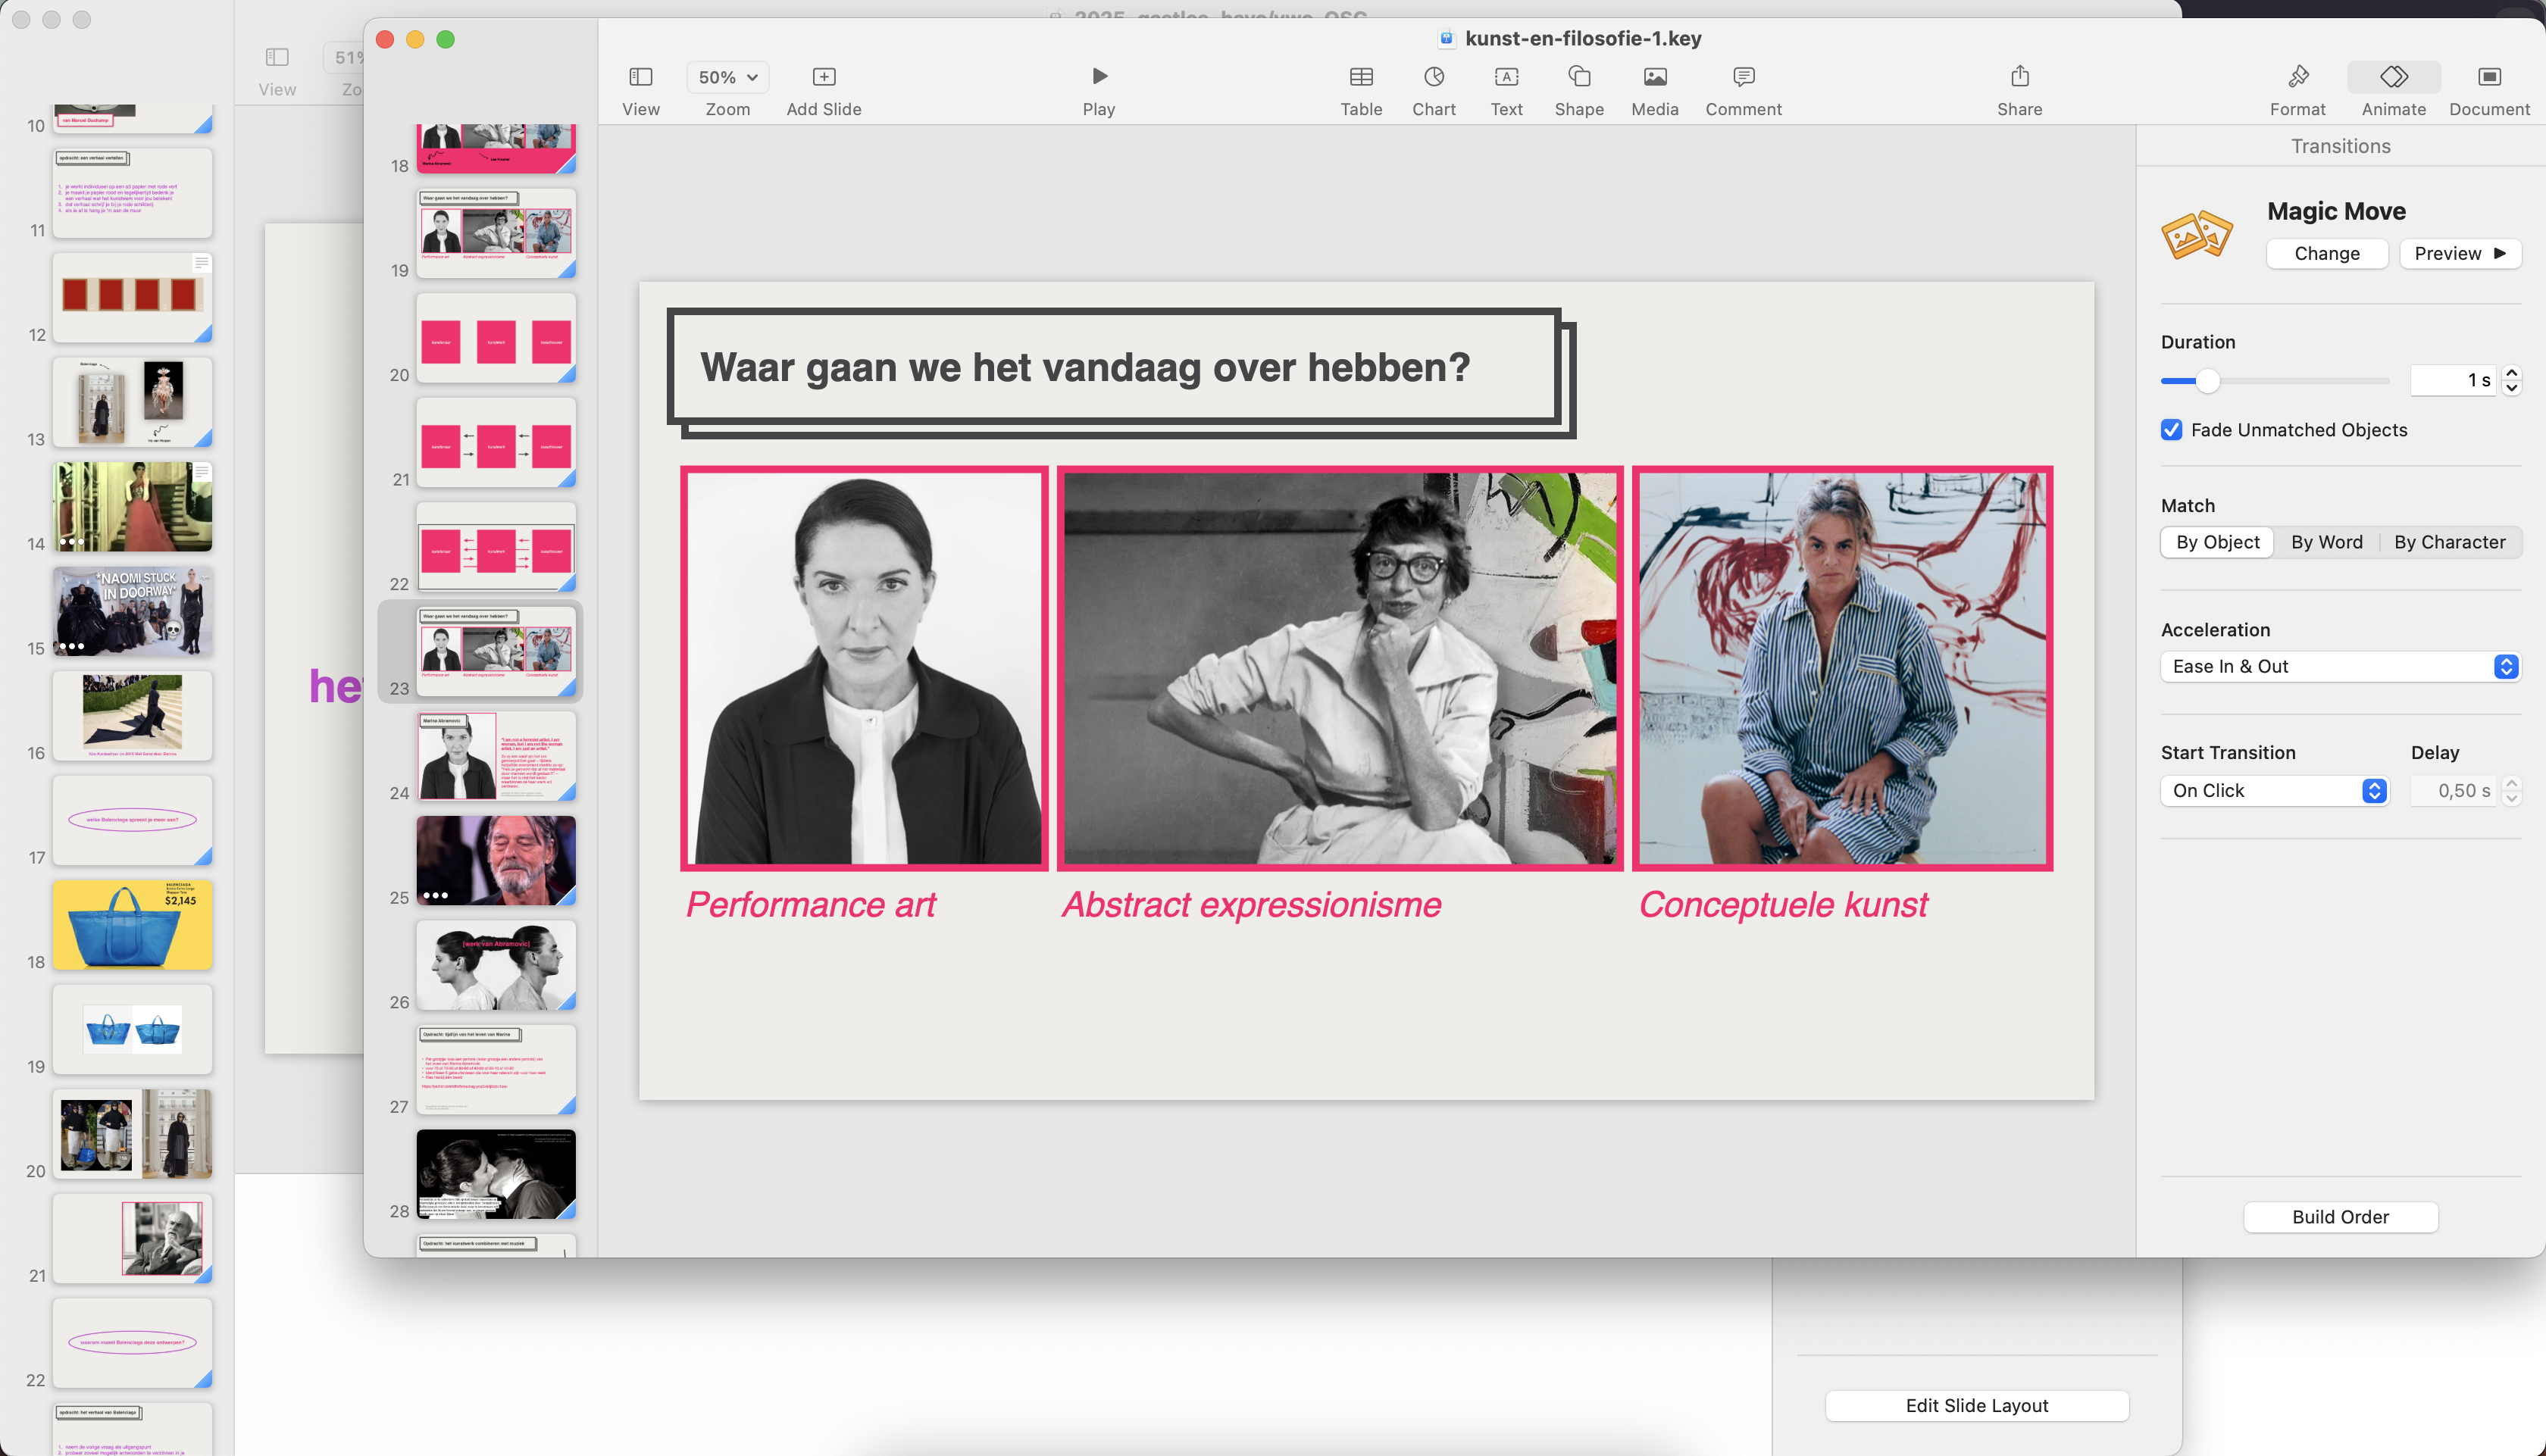Open the Shape library icon
This screenshot has height=1456, width=2546.
click(1578, 77)
